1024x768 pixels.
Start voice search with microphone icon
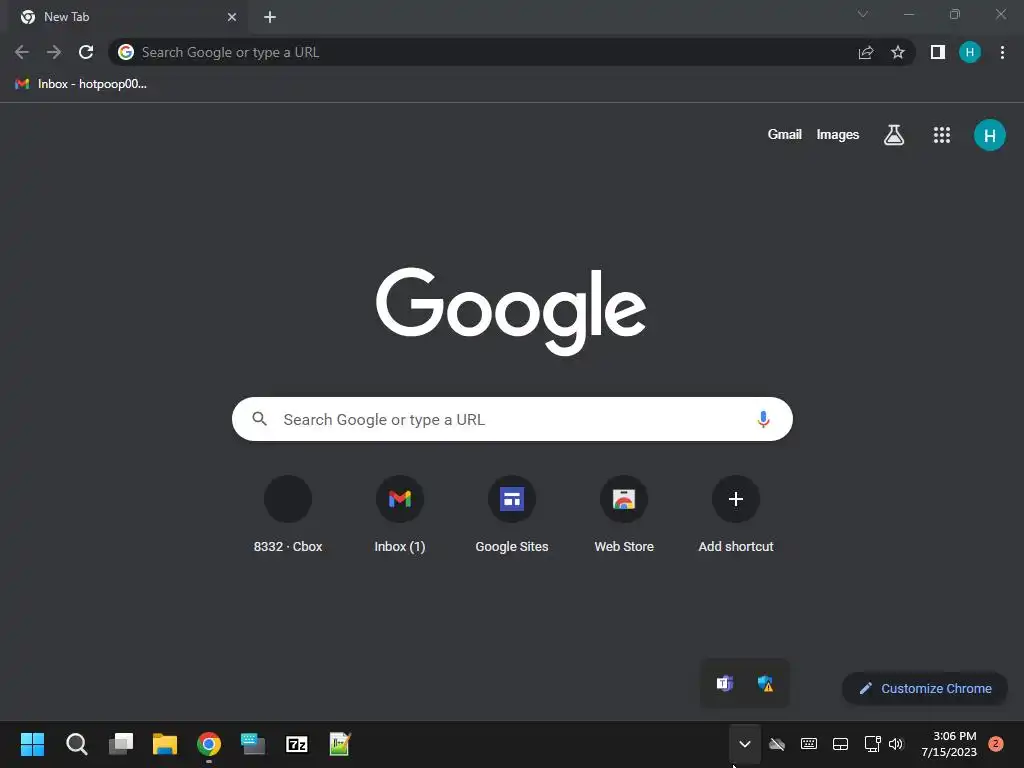(763, 419)
